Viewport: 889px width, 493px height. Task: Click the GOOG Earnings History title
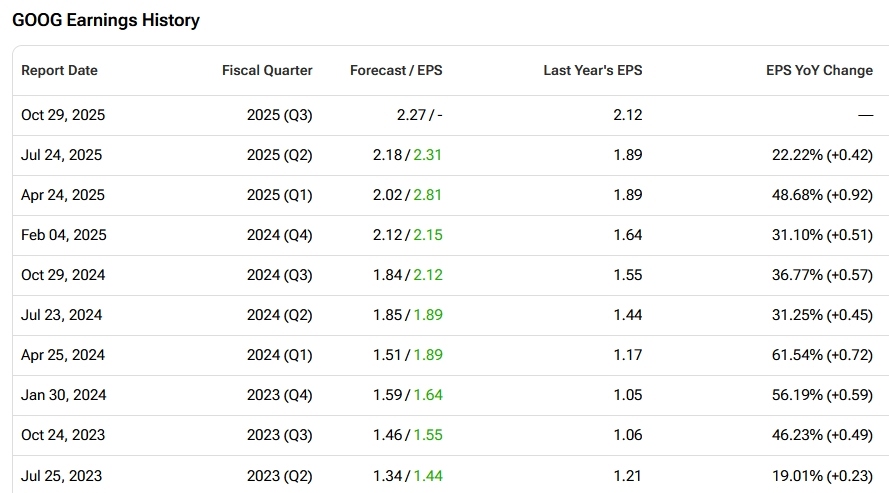[x=106, y=20]
